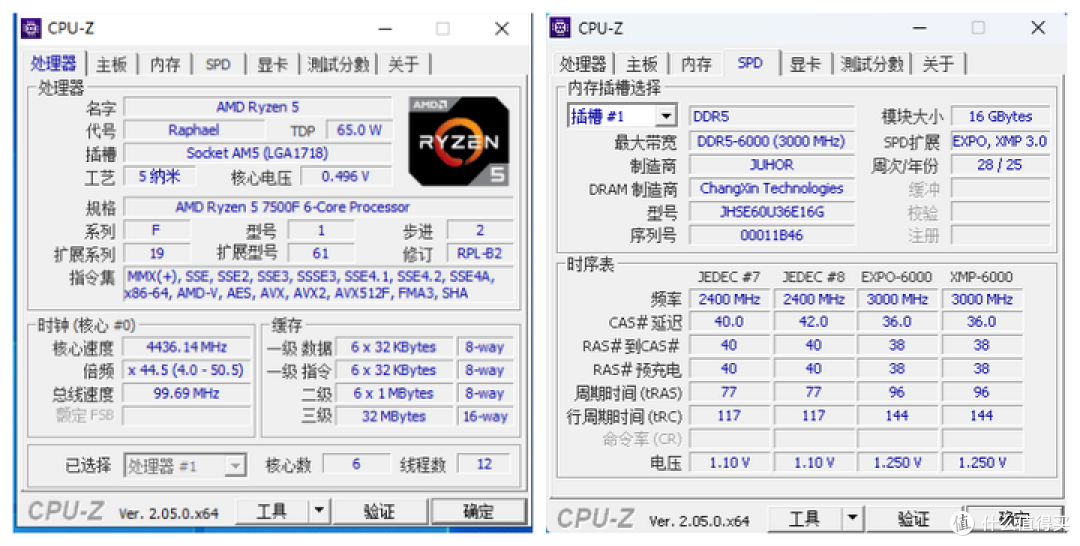This screenshot has width=1080, height=546.
Task: Switch to 测试分数 tab in right CPU-Z window
Action: [871, 64]
